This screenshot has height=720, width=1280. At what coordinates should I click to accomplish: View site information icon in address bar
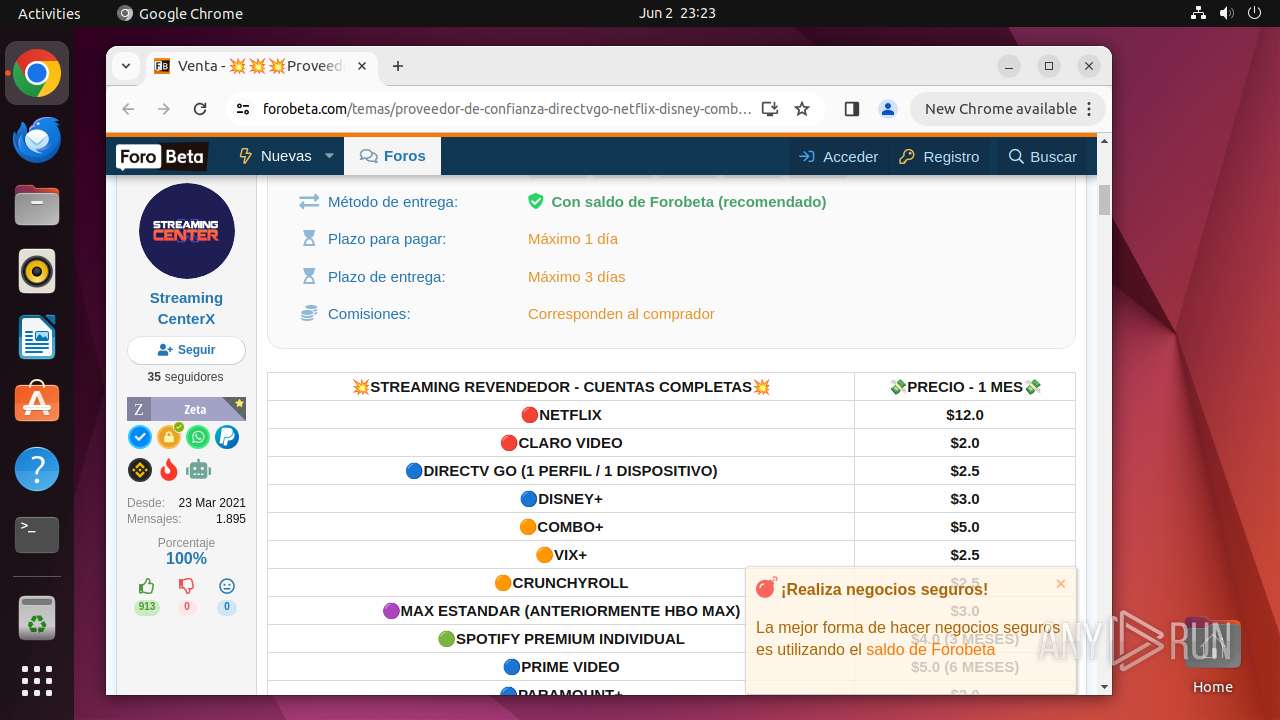pos(243,109)
